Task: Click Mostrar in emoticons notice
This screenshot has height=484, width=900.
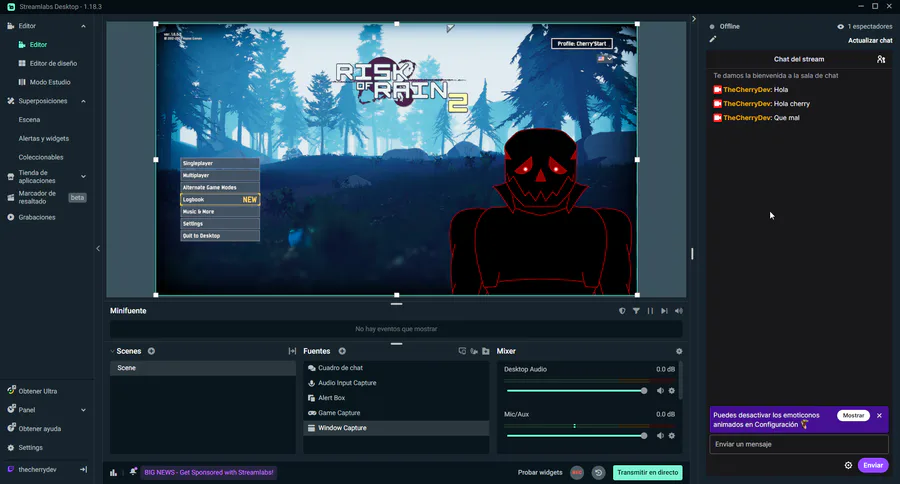Action: click(853, 415)
